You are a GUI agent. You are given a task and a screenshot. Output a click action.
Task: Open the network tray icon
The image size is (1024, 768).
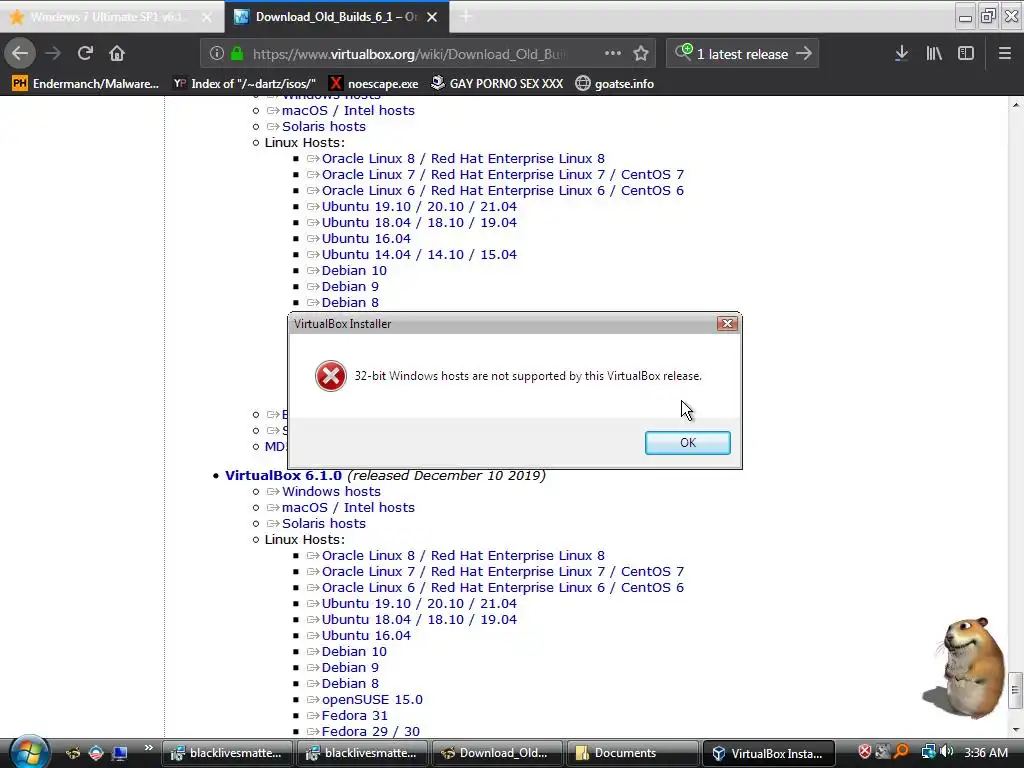click(928, 752)
